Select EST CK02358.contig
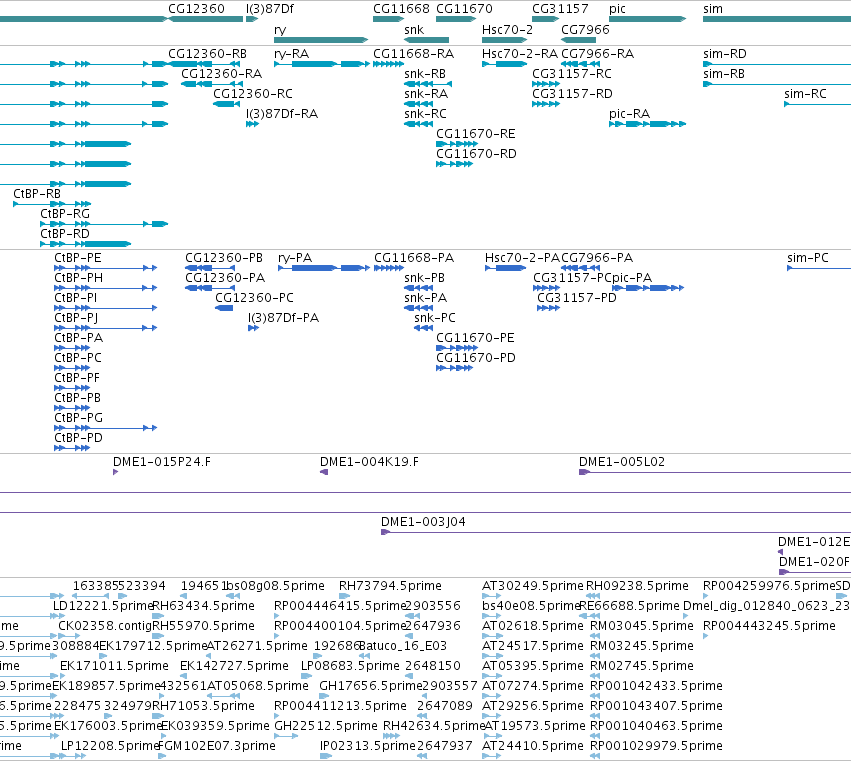Screen dimensions: 851x761 coord(105,626)
